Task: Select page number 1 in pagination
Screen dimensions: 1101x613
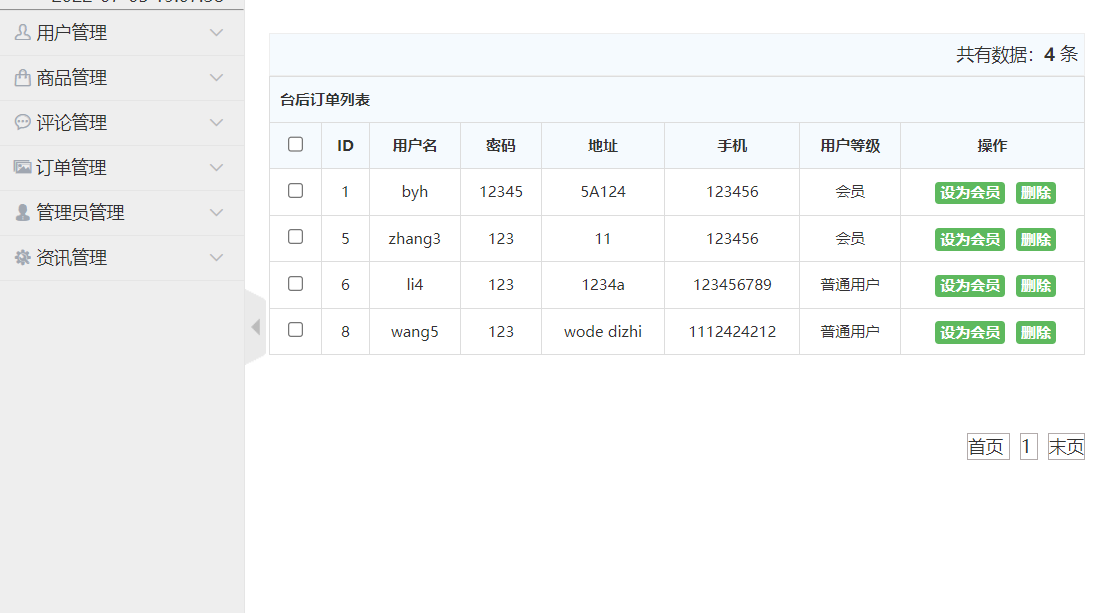Action: click(x=1029, y=447)
